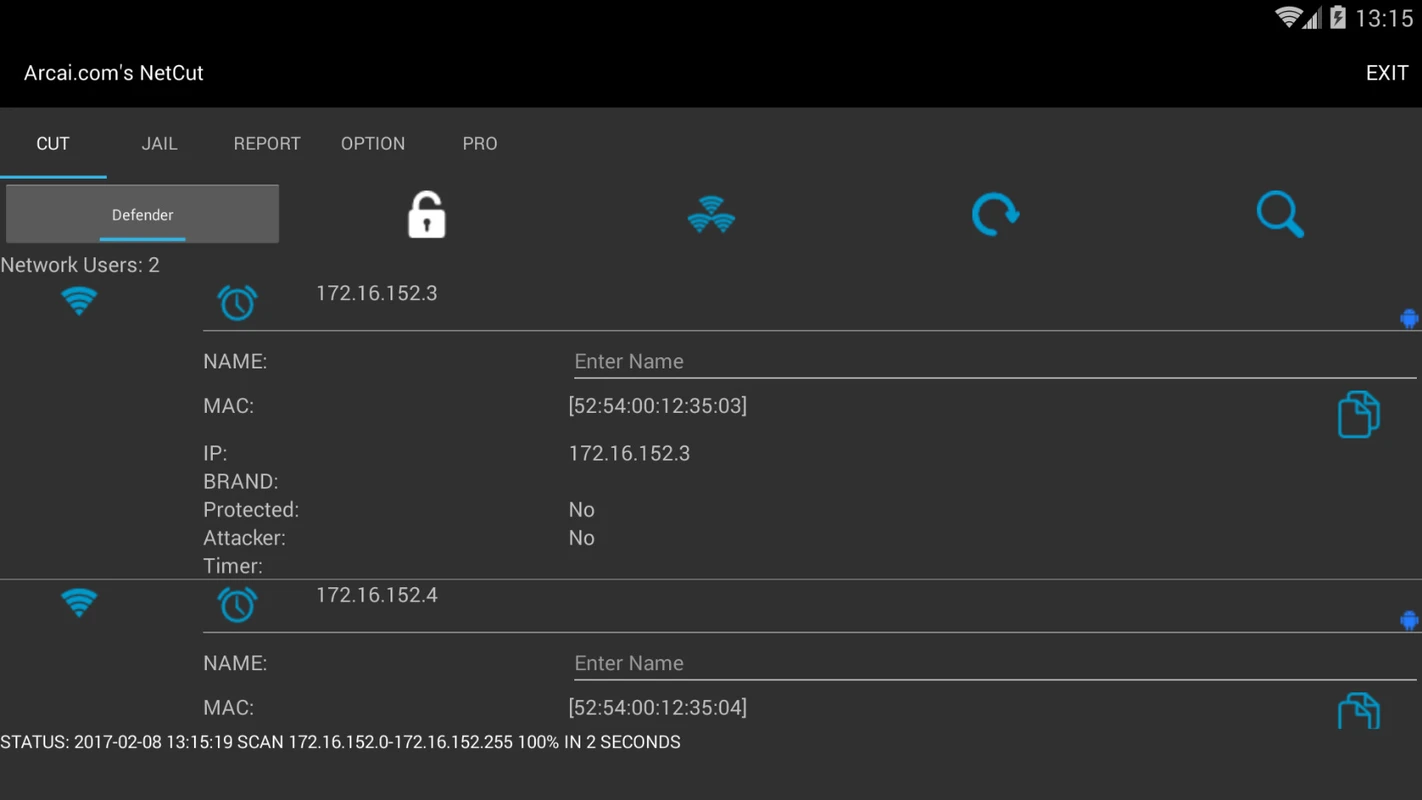This screenshot has width=1422, height=800.
Task: Tap WiFi icon for 172.16.152.3
Action: pos(79,300)
